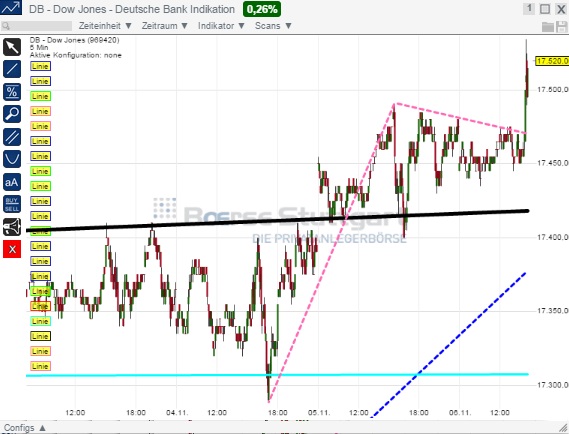The height and width of the screenshot is (434, 569).
Task: Open the Zeitraum dropdown menu
Action: 165,26
